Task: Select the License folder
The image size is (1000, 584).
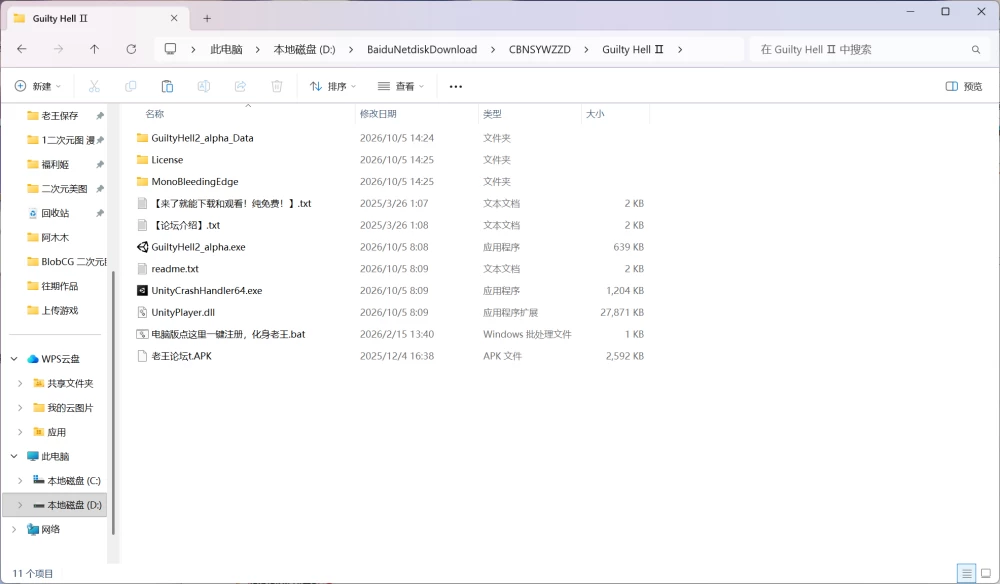Action: 167,160
